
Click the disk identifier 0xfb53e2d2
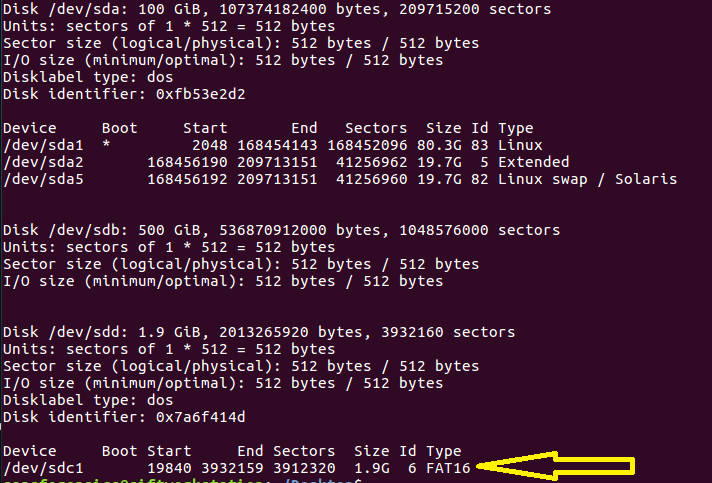[201, 94]
